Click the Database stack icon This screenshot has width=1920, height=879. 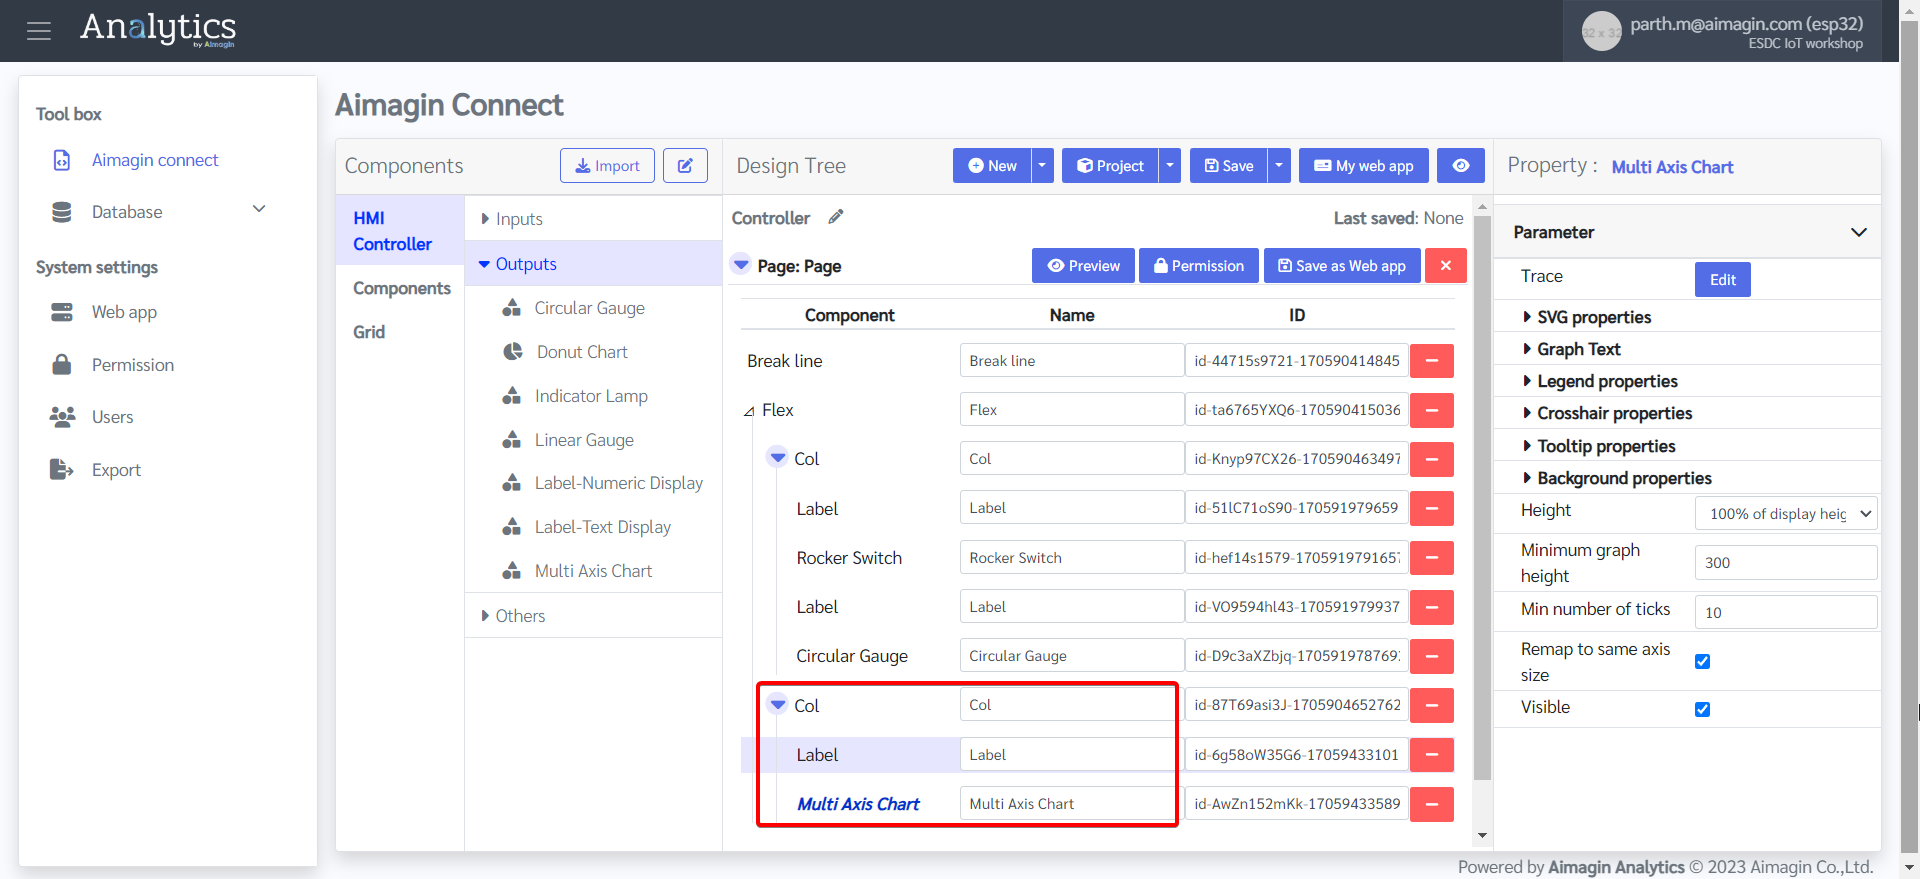[62, 212]
